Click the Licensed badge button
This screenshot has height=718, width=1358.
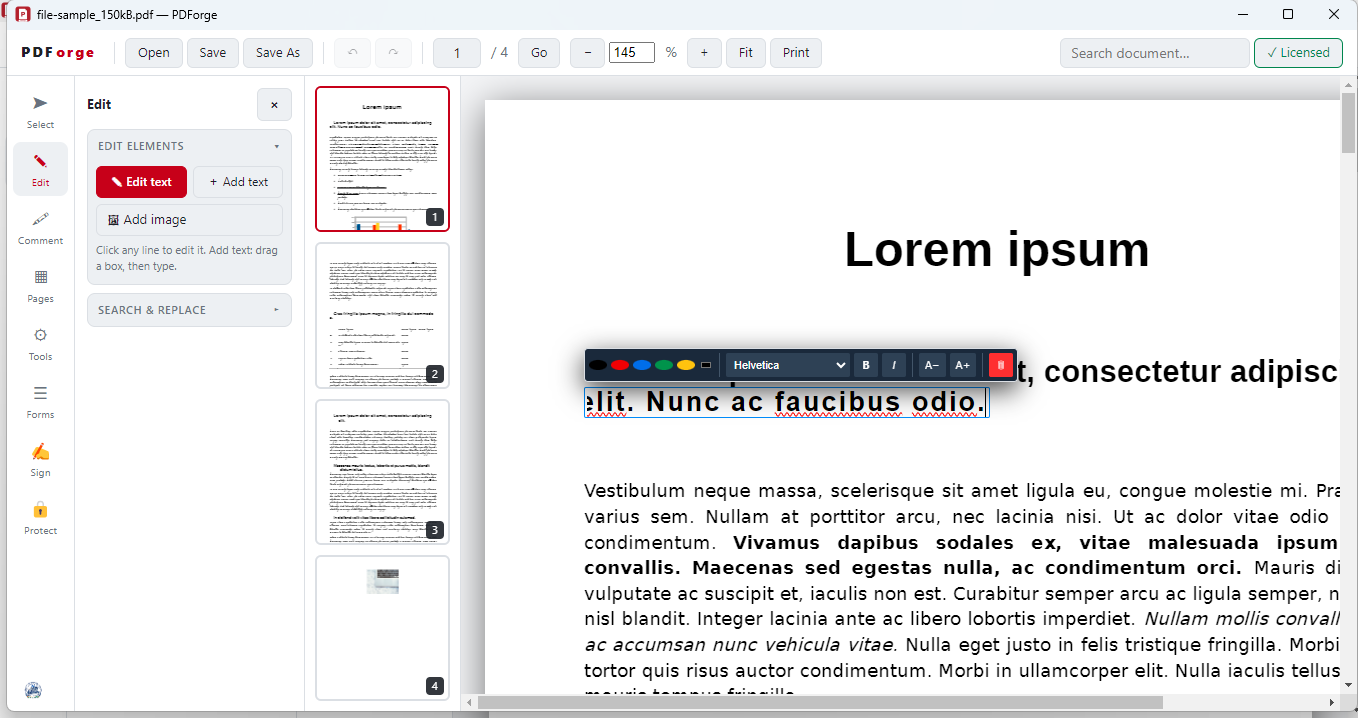[1298, 53]
